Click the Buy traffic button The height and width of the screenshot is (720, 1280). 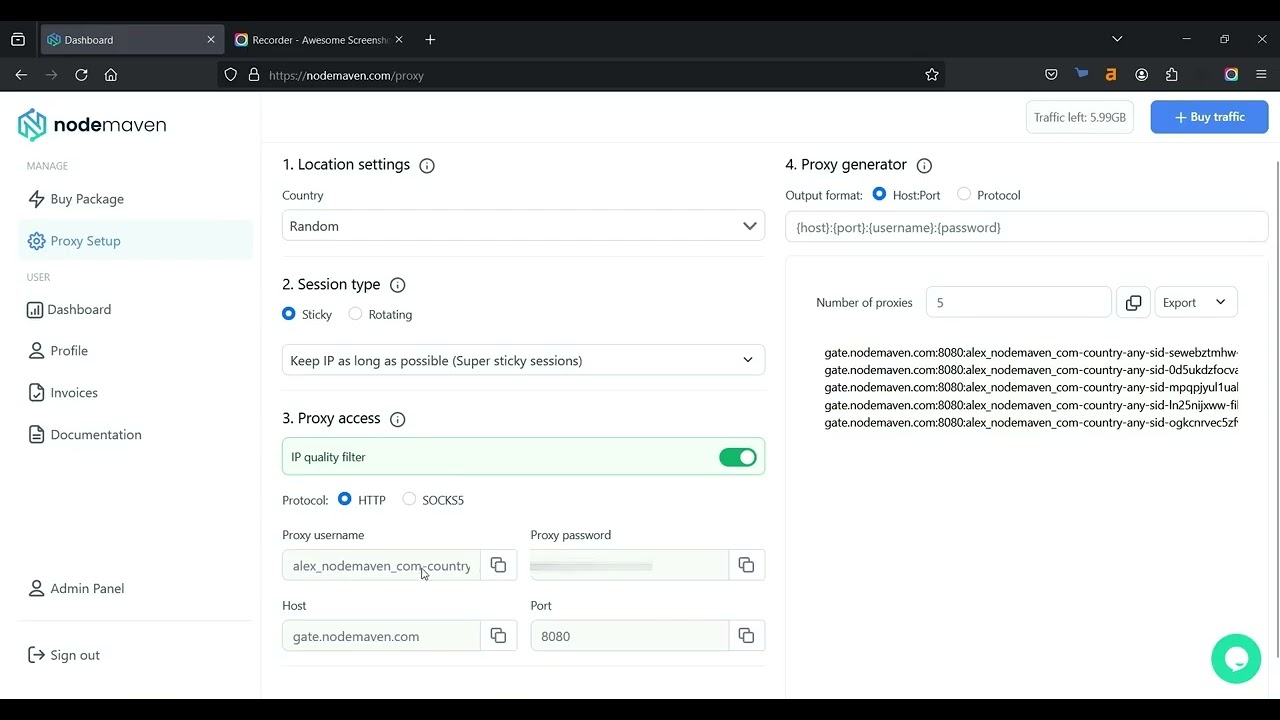coord(1209,117)
